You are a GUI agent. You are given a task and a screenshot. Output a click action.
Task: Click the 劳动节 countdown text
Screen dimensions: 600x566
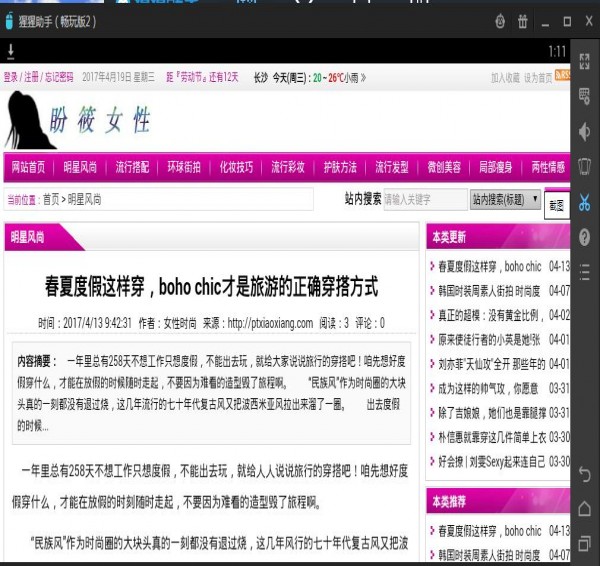point(202,77)
